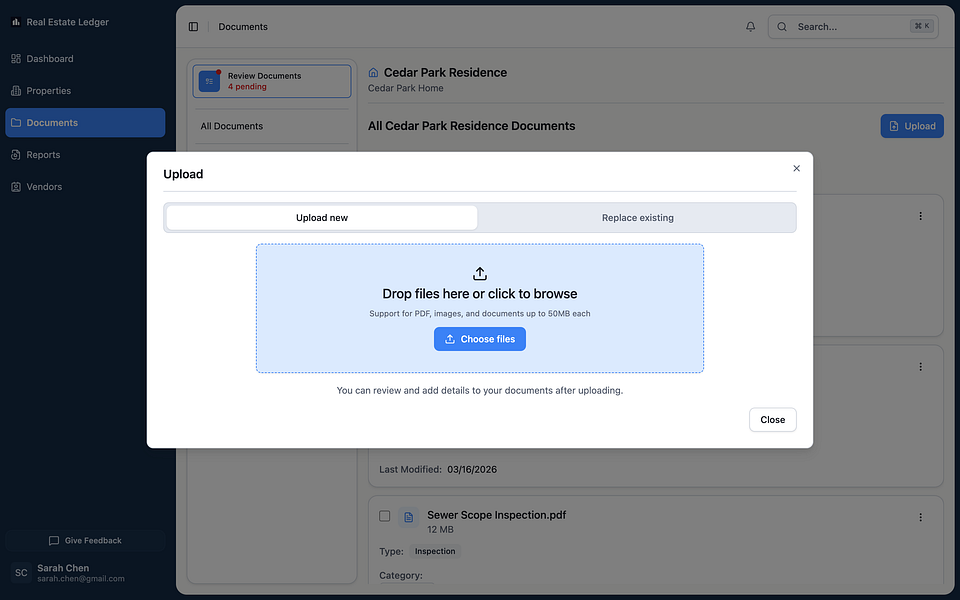
Task: Click the Vendors contact icon
Action: pos(16,187)
